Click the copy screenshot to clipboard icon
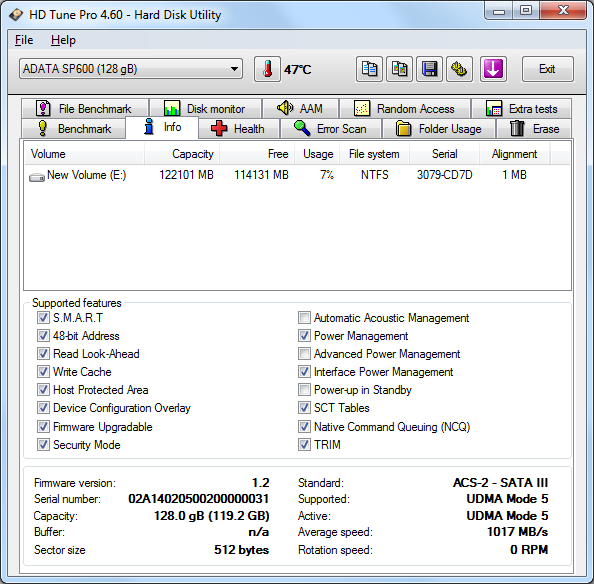 coord(399,69)
